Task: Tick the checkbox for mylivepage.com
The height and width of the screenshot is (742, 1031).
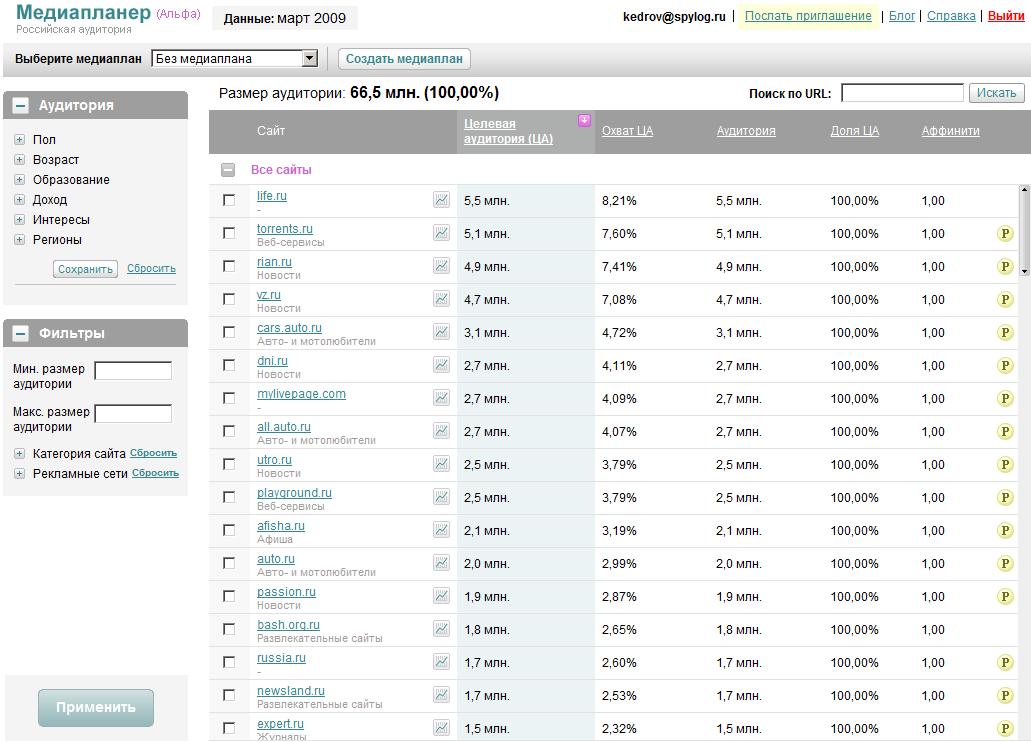Action: [x=229, y=398]
